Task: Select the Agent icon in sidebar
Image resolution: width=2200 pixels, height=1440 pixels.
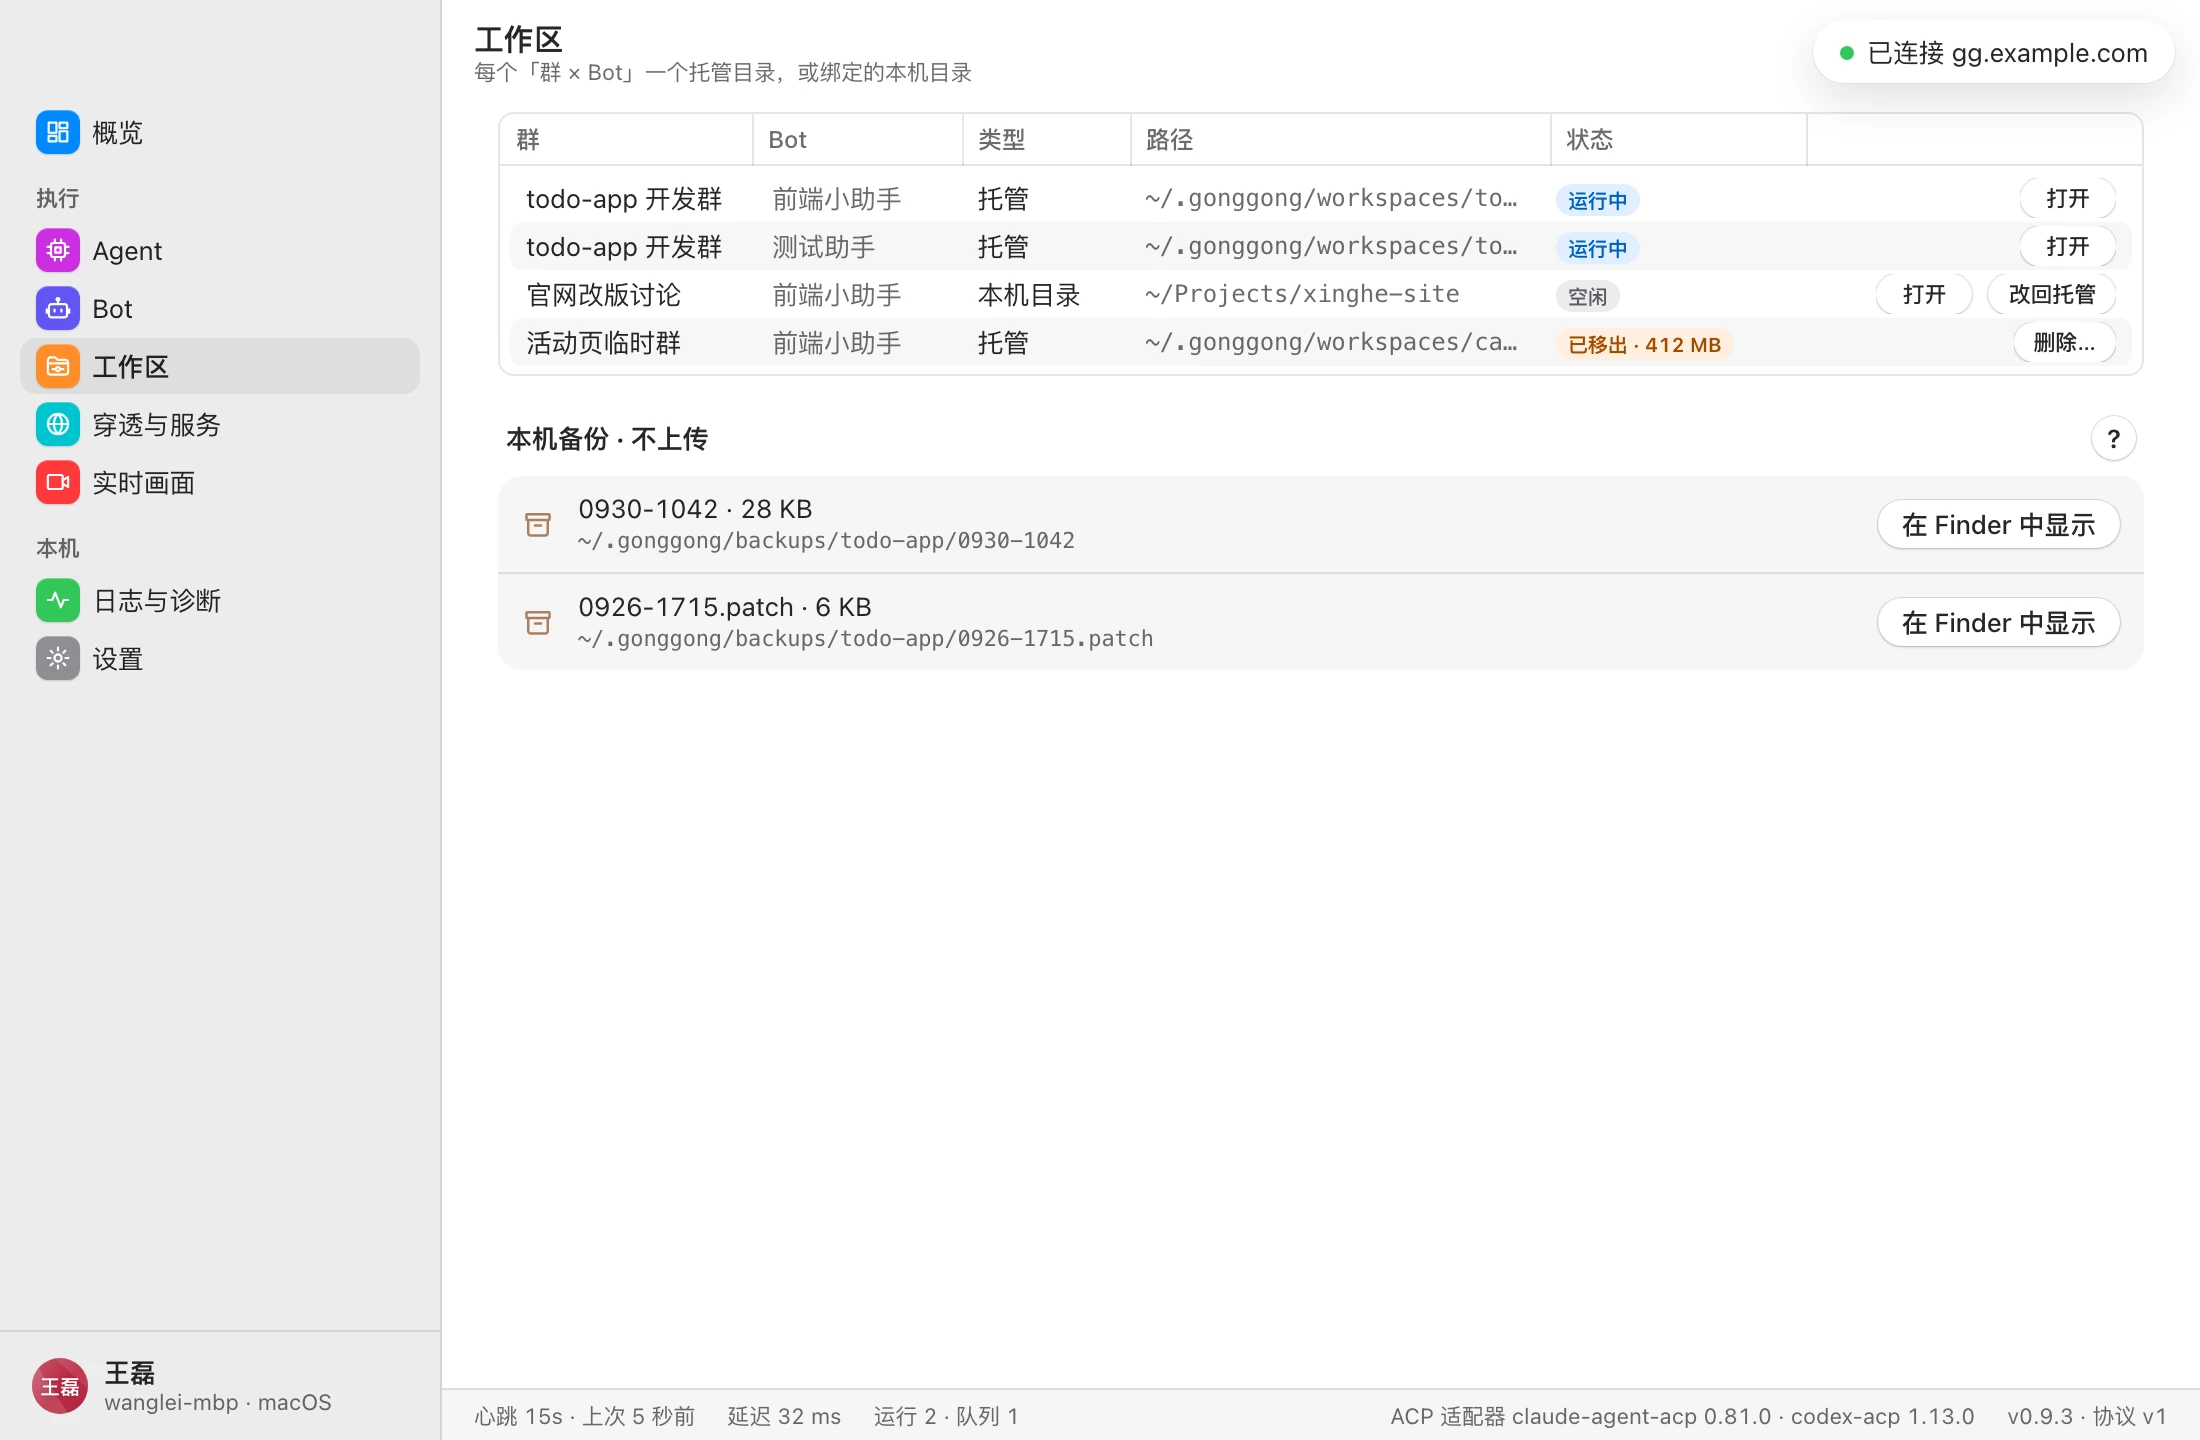Action: 58,251
